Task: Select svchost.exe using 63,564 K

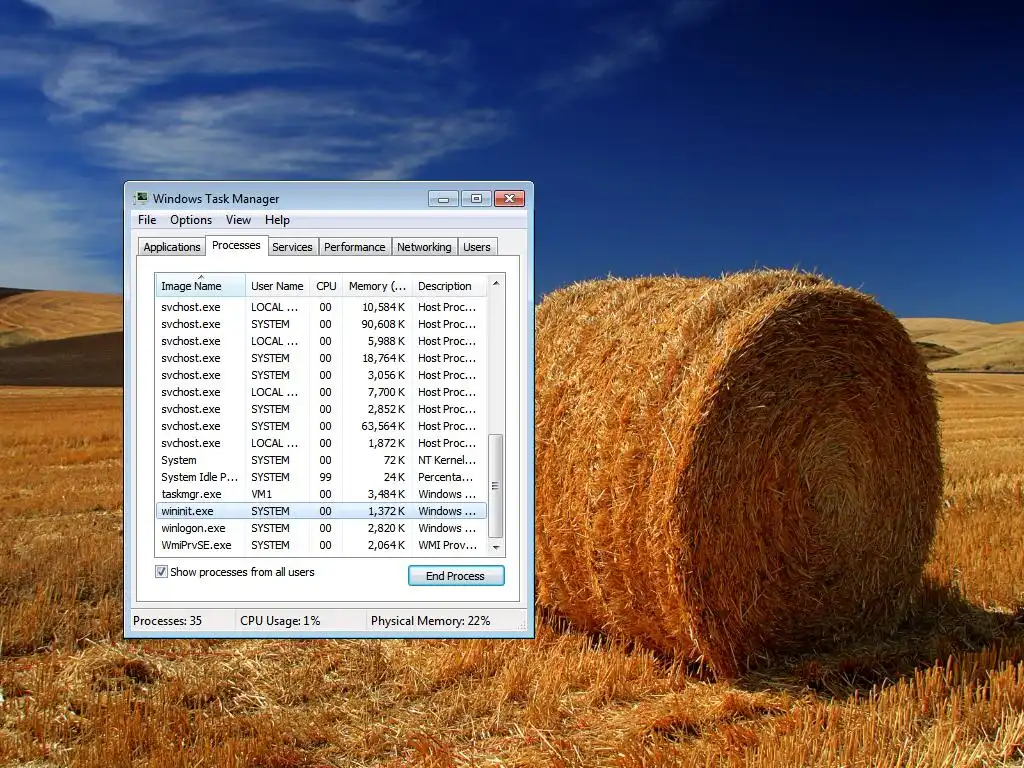Action: pos(321,426)
